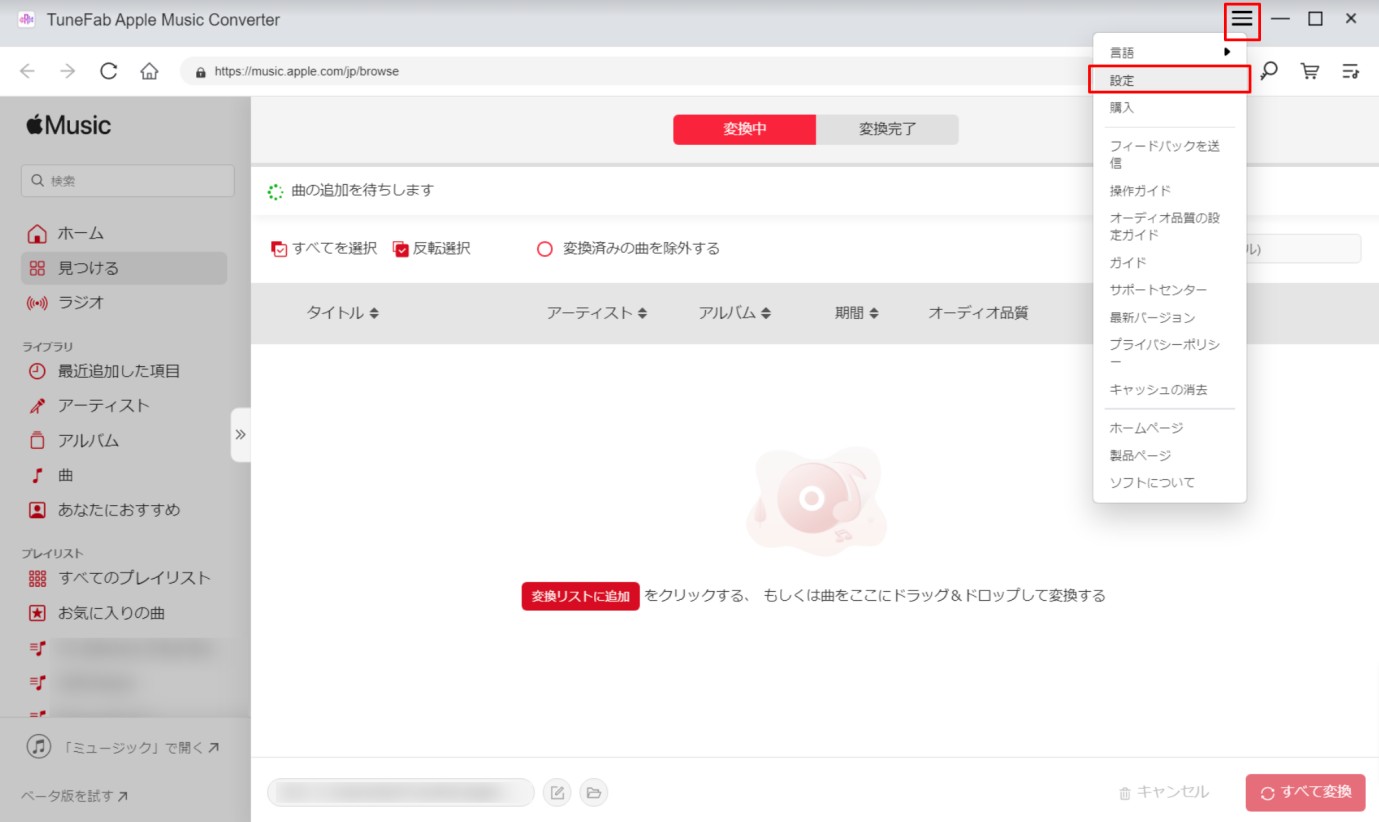
Task: Open 「ミュージック」で開く link
Action: coord(125,747)
